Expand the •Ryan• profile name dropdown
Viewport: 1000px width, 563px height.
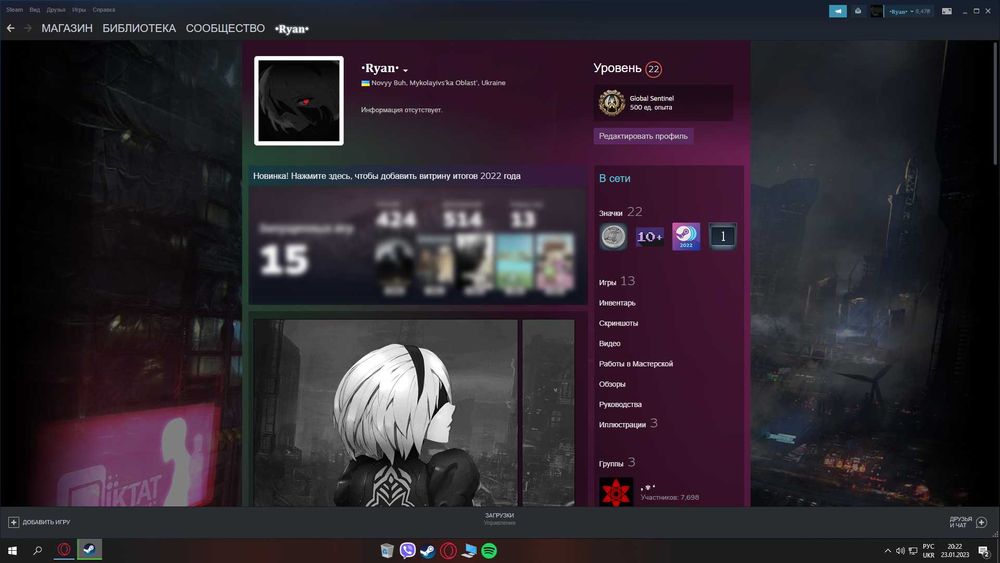[x=406, y=70]
